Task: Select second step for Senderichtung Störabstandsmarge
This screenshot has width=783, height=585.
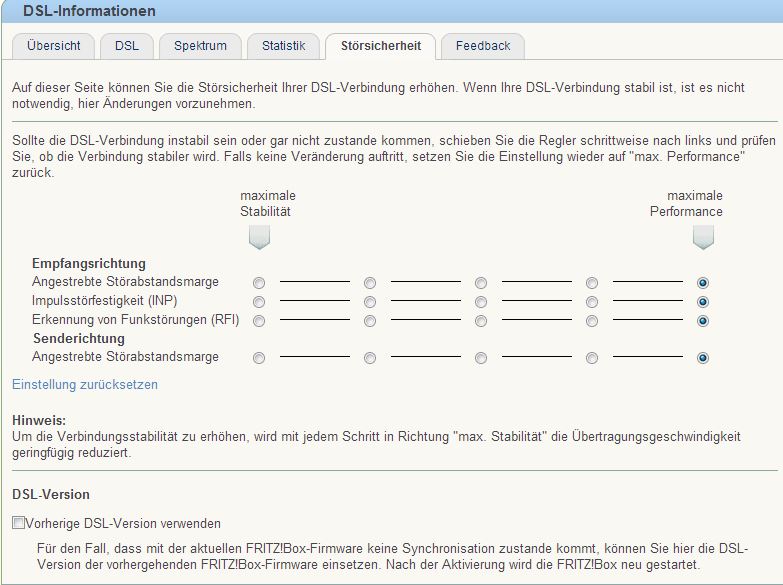Action: 370,358
